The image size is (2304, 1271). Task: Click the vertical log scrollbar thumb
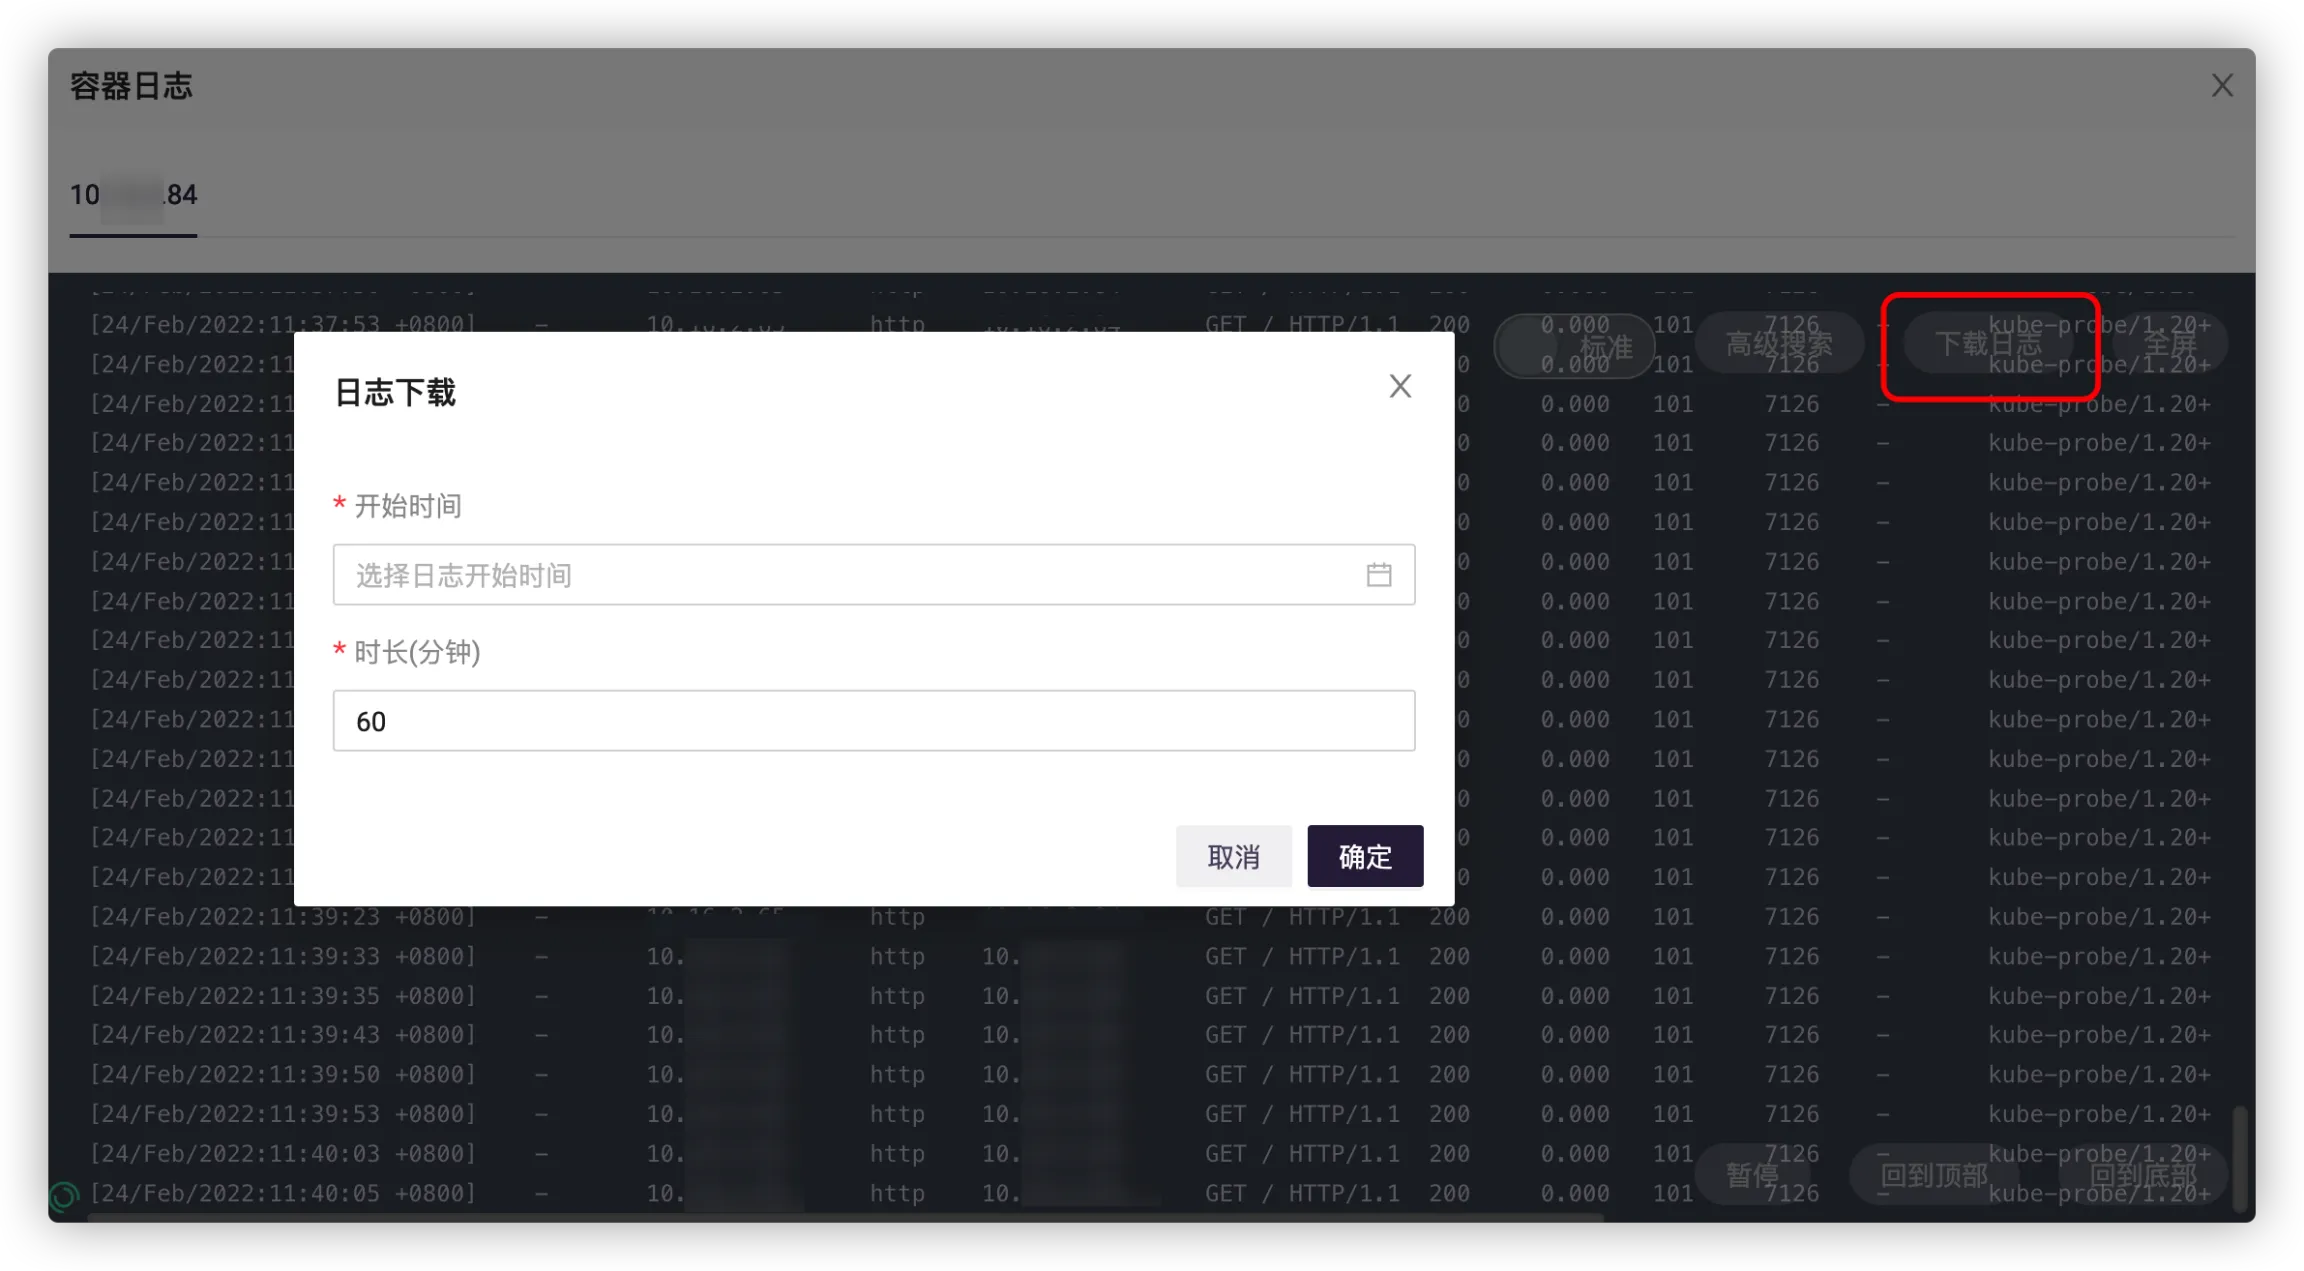point(2240,1158)
